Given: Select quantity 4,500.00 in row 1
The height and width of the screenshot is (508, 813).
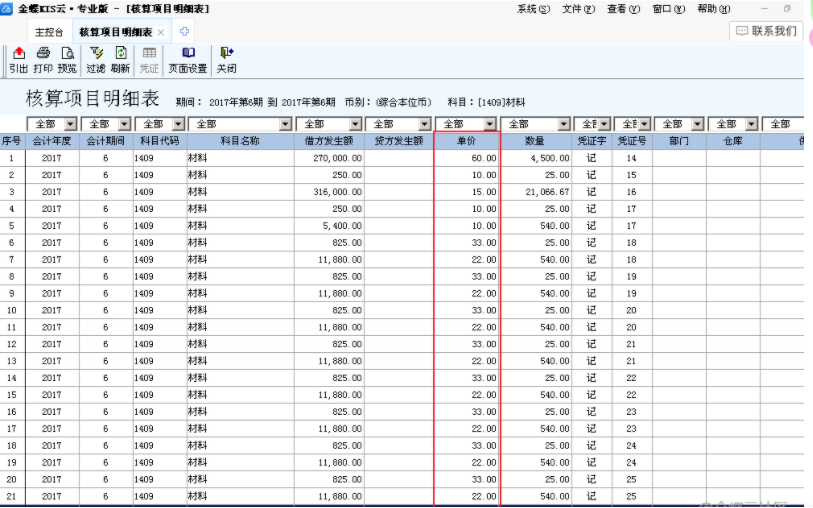Looking at the screenshot, I should 536,158.
